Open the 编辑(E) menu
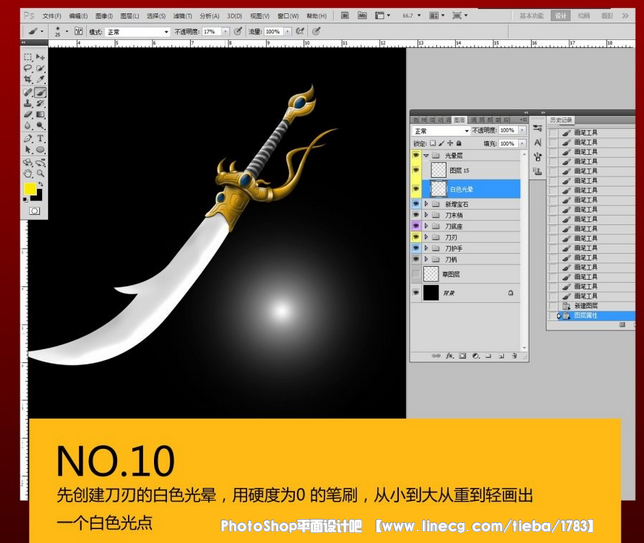The image size is (644, 543). point(78,16)
